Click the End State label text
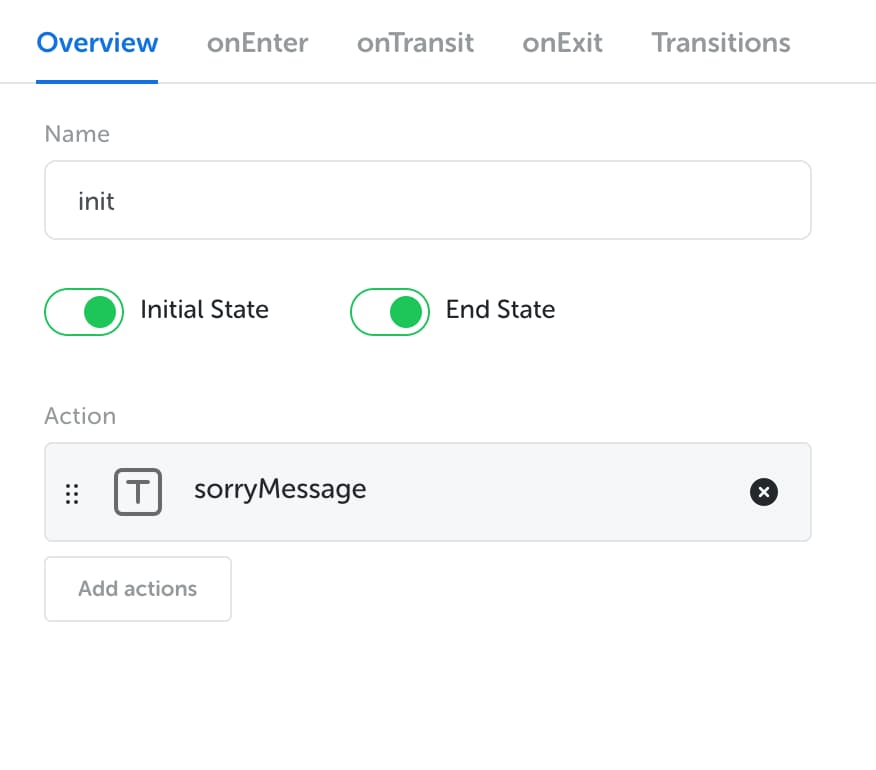876x770 pixels. pos(500,310)
